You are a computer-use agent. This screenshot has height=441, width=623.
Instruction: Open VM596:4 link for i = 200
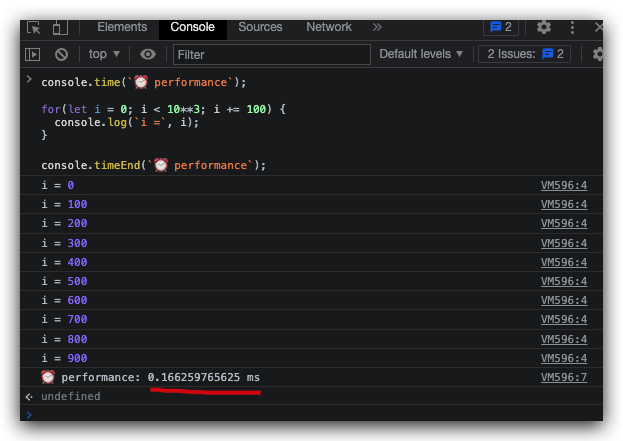pyautogui.click(x=564, y=223)
